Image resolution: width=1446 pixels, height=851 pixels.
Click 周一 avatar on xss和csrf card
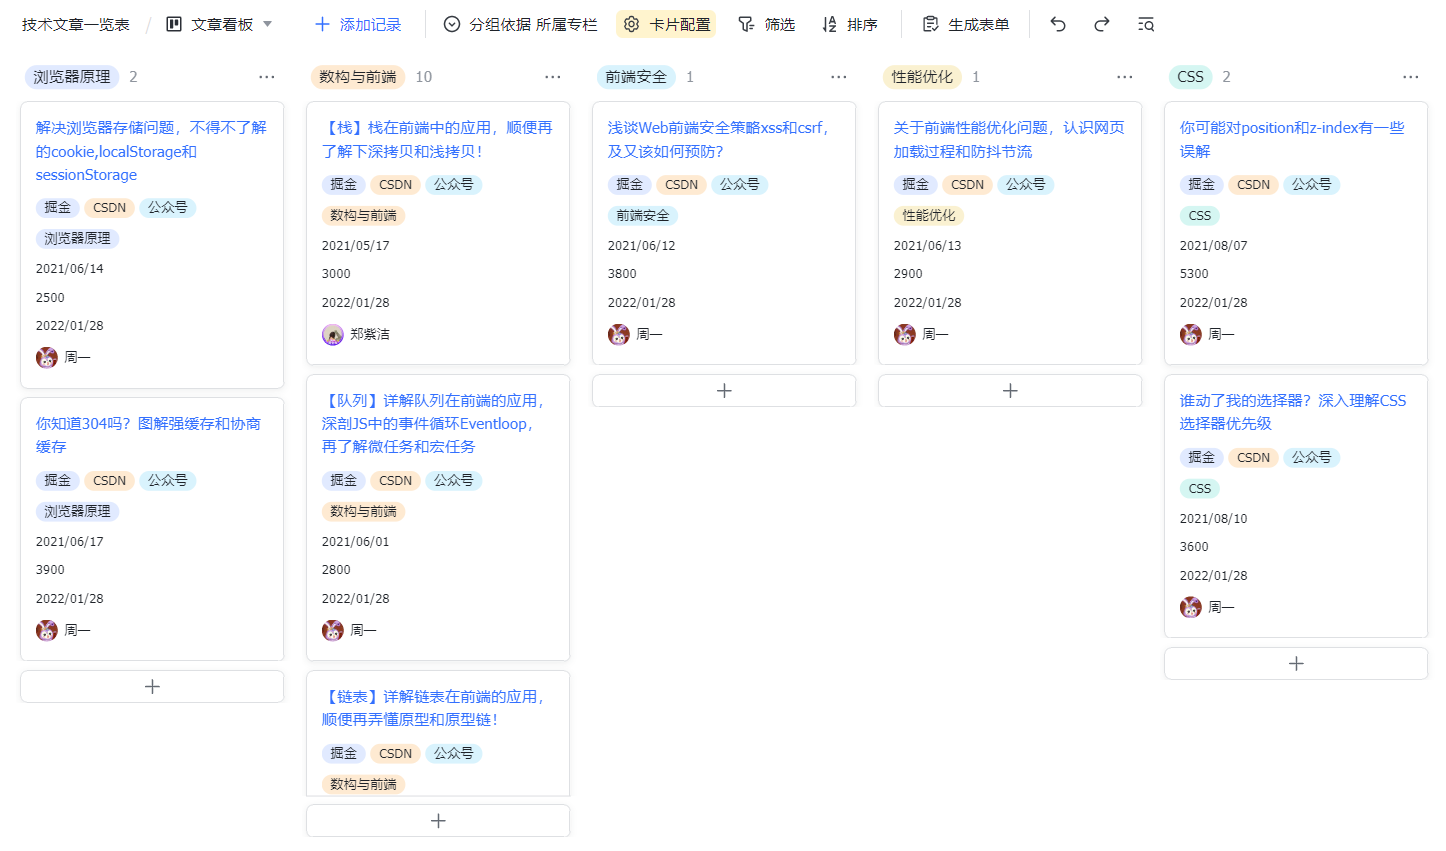pos(619,335)
